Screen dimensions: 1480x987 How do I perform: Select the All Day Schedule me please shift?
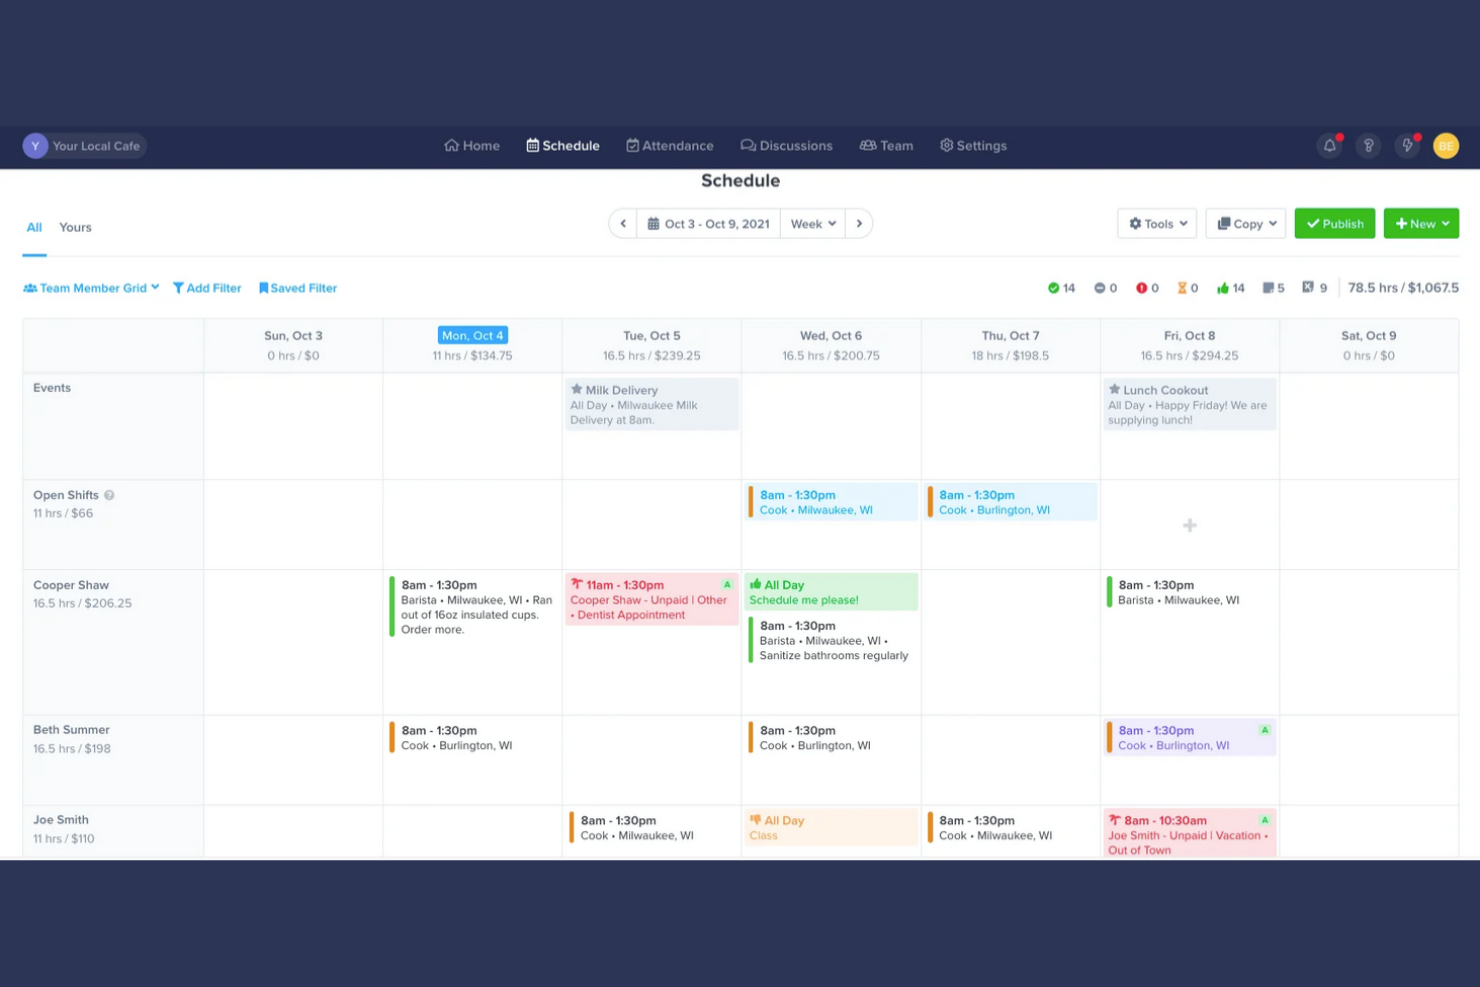click(830, 591)
